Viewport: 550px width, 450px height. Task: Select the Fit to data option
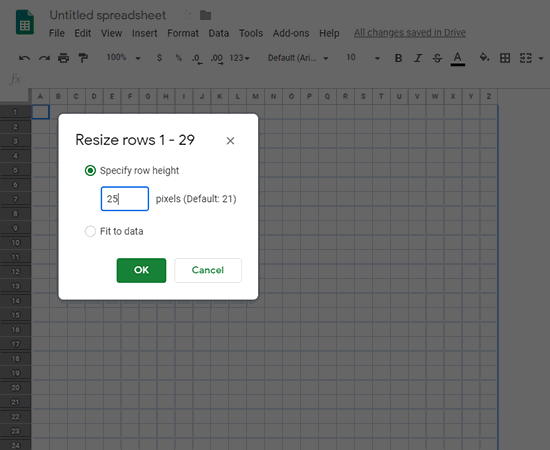coord(90,231)
